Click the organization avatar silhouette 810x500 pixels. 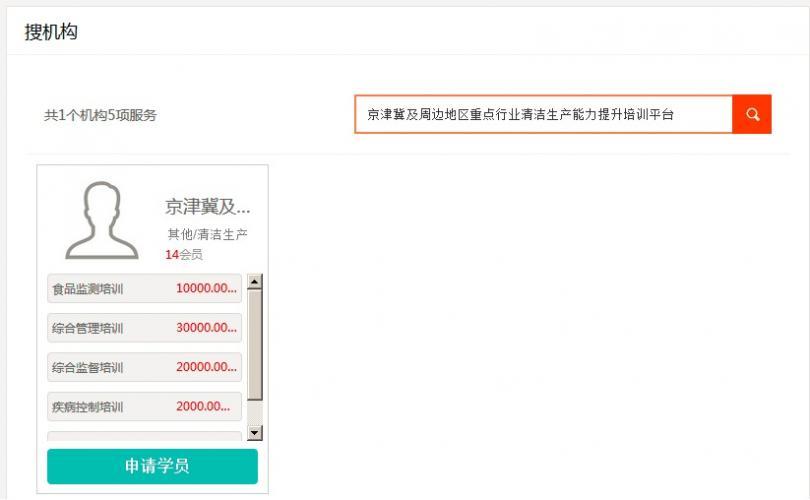pyautogui.click(x=102, y=220)
